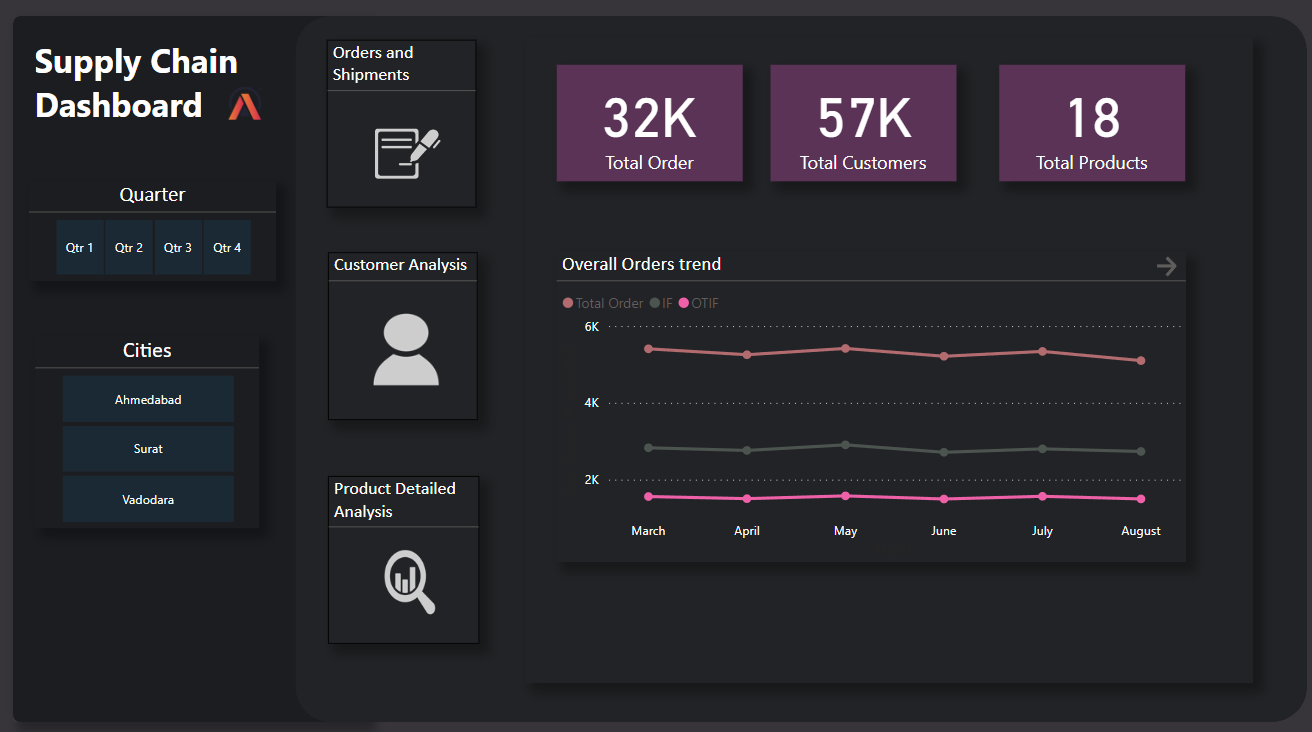Click the IF legend entry

pyautogui.click(x=661, y=303)
